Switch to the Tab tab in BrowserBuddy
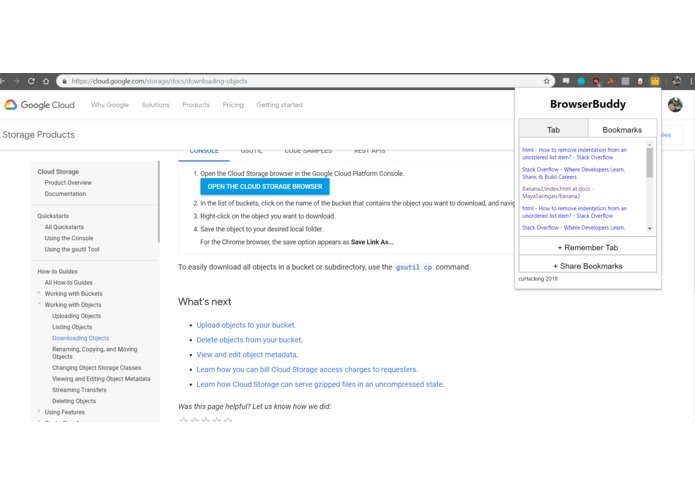Viewport: 695px width, 494px height. [x=553, y=129]
